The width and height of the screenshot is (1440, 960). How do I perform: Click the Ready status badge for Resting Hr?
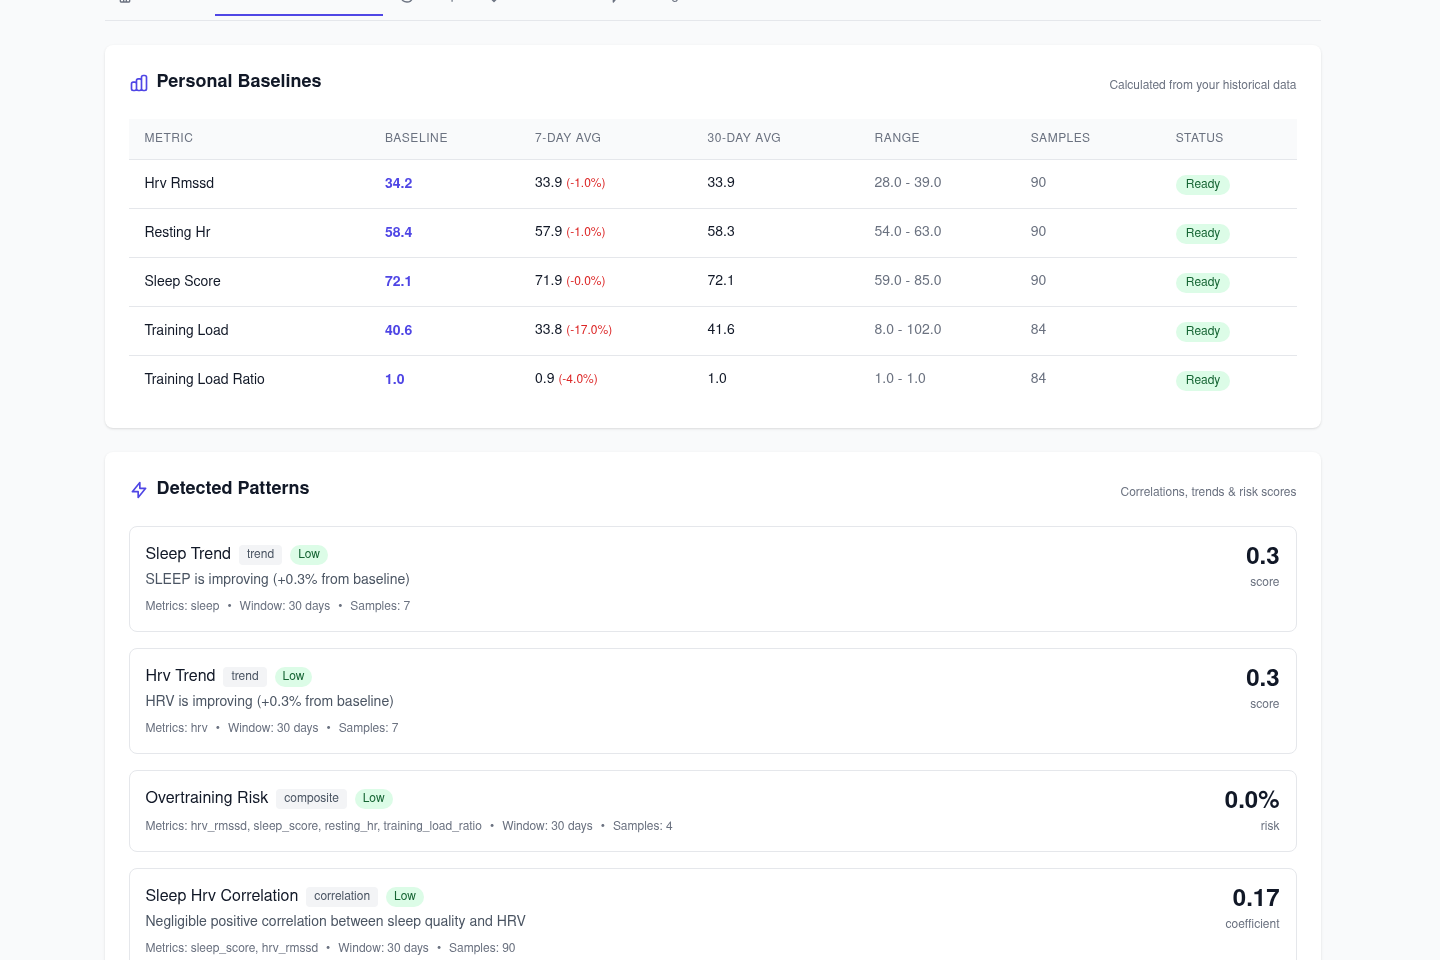(1202, 233)
